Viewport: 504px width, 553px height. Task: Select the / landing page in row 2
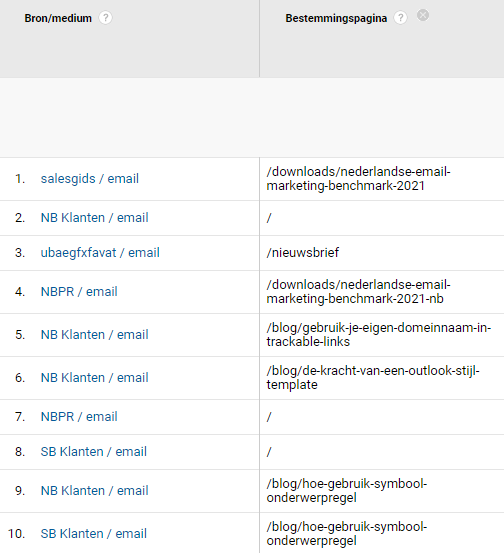pyautogui.click(x=269, y=218)
